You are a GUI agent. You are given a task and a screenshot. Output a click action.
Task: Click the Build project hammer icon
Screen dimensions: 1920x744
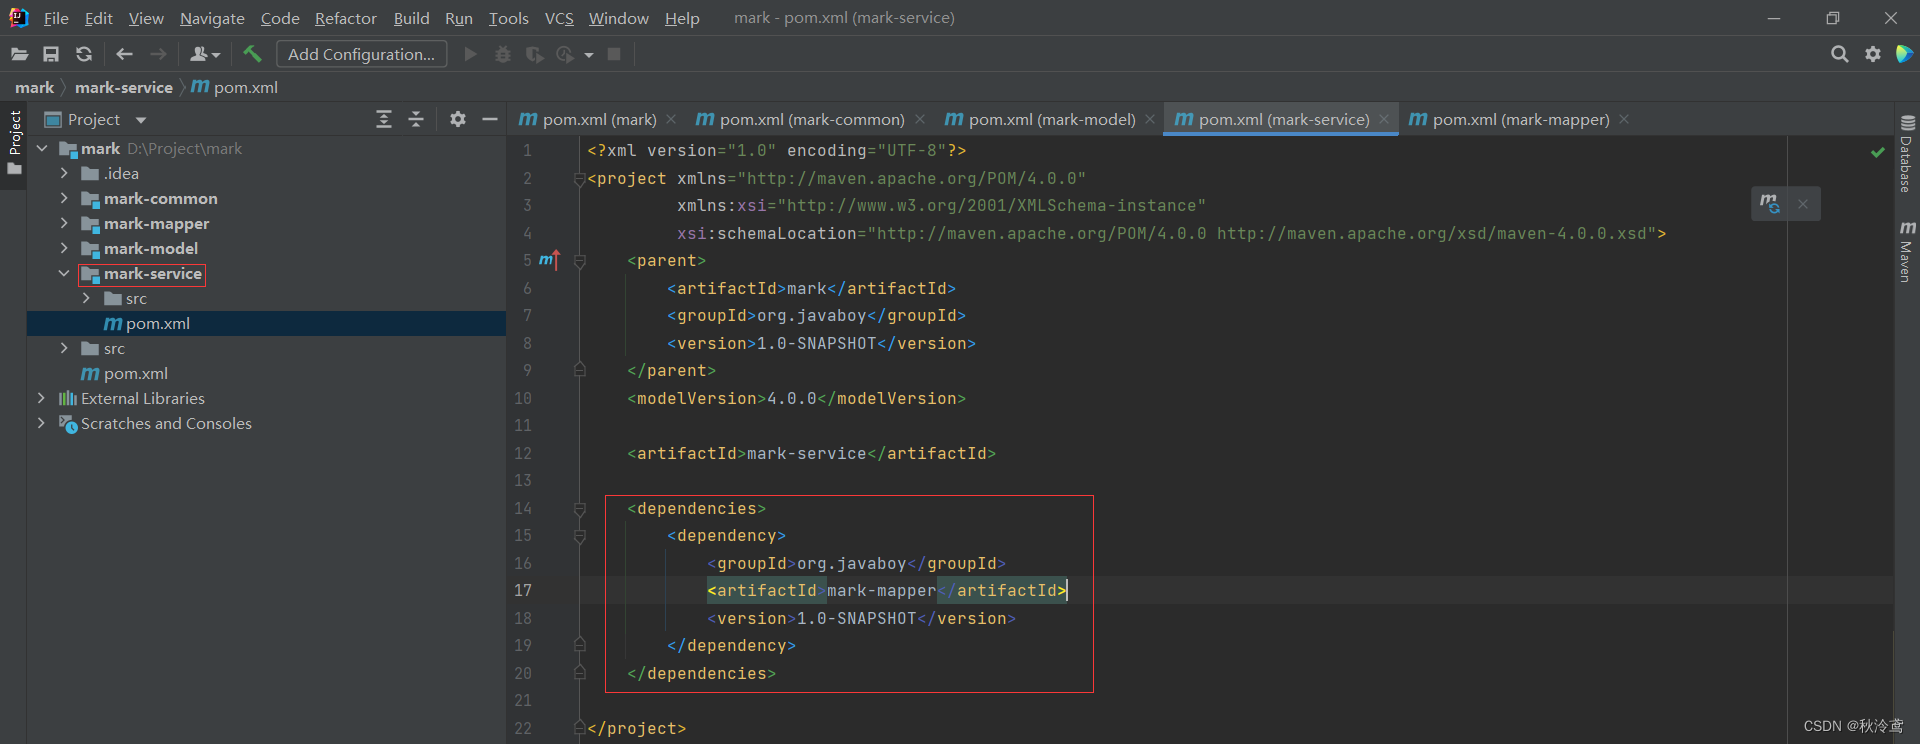pos(252,54)
